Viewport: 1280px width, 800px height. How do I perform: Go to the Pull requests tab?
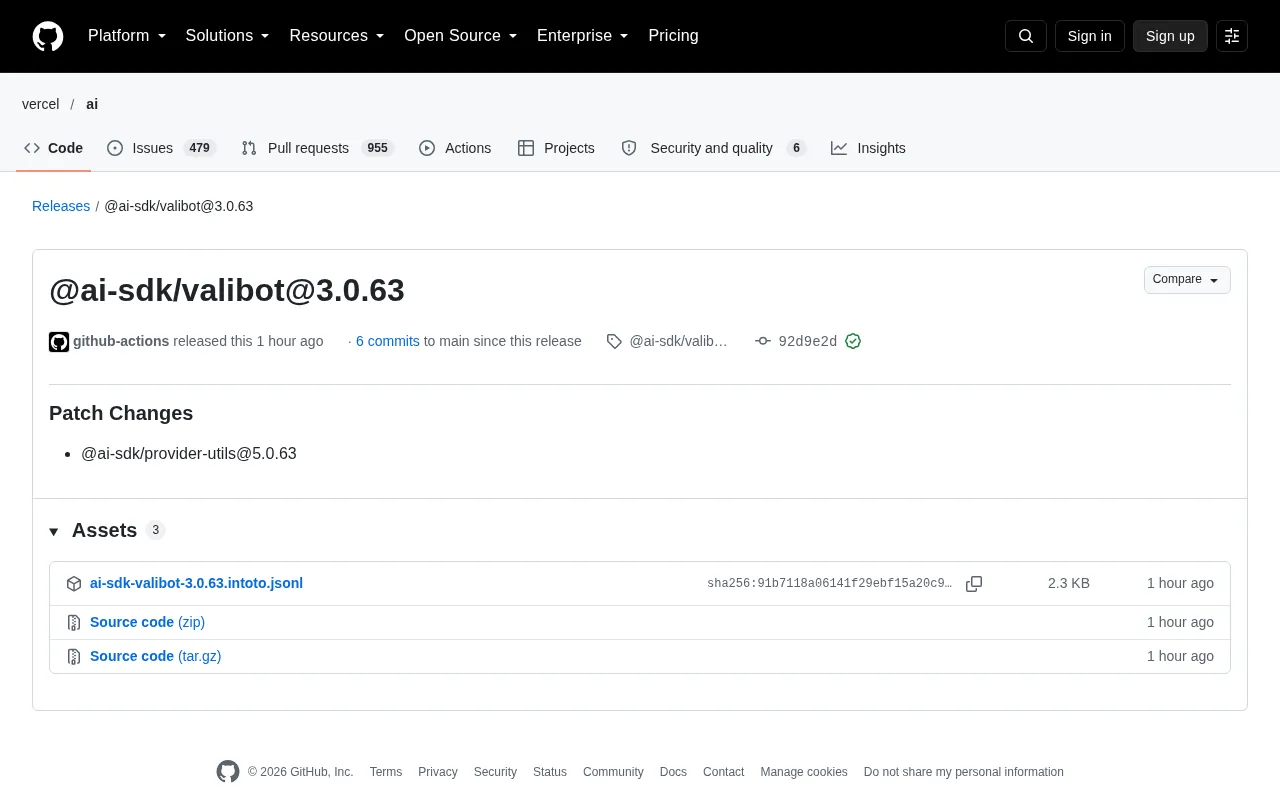[x=317, y=148]
